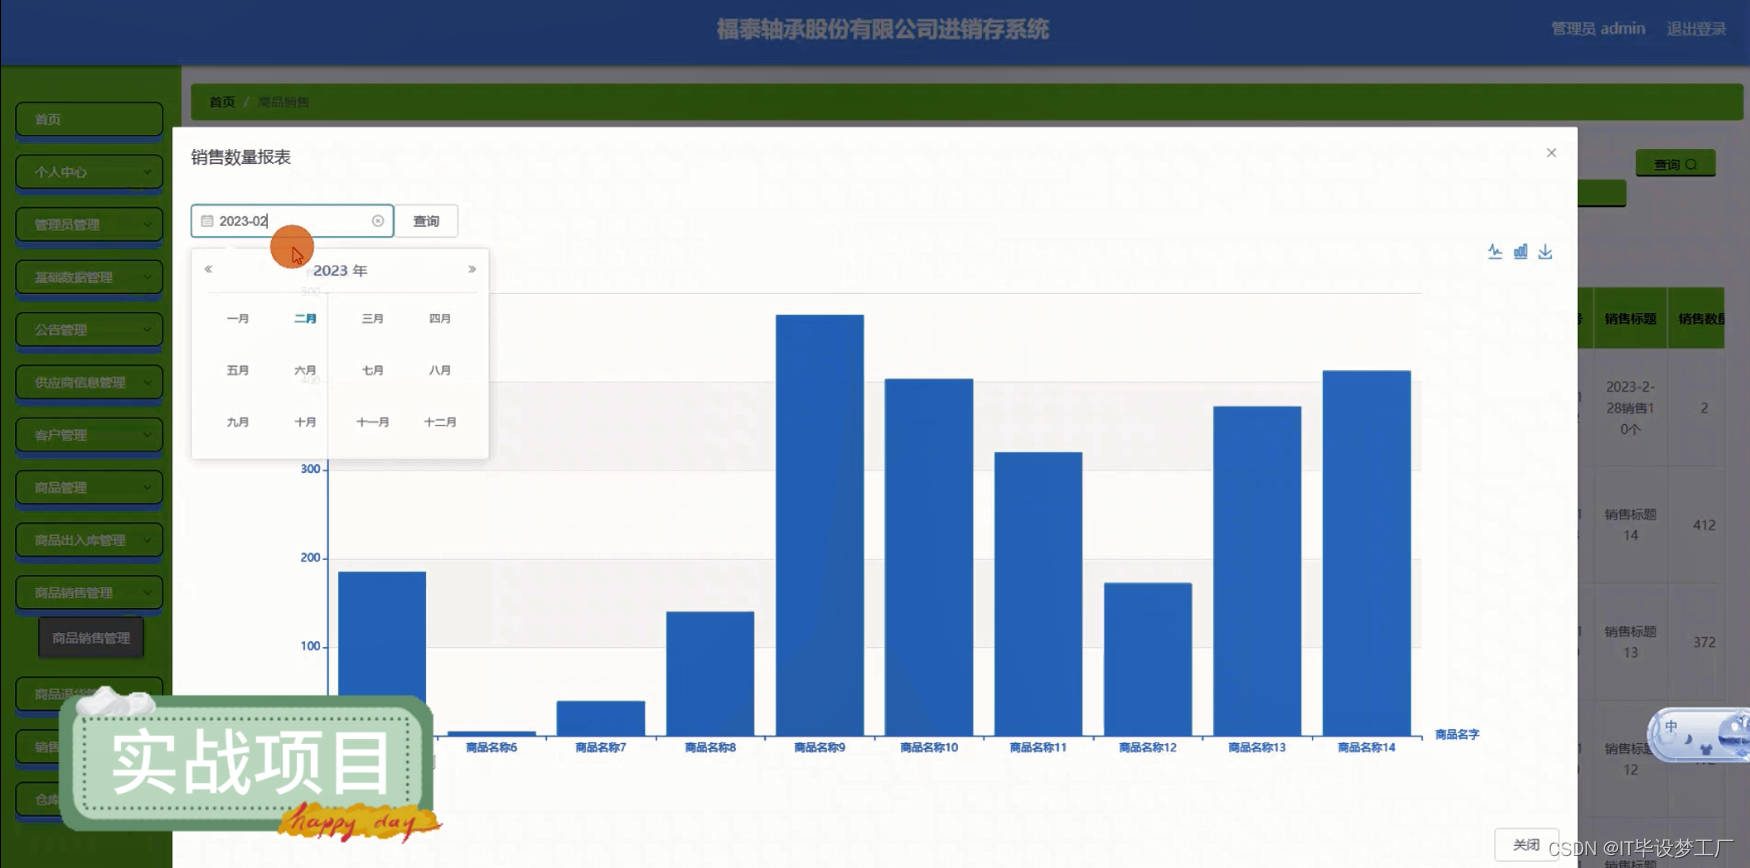Click table cell with value 412
Image resolution: width=1750 pixels, height=868 pixels.
pyautogui.click(x=1704, y=525)
